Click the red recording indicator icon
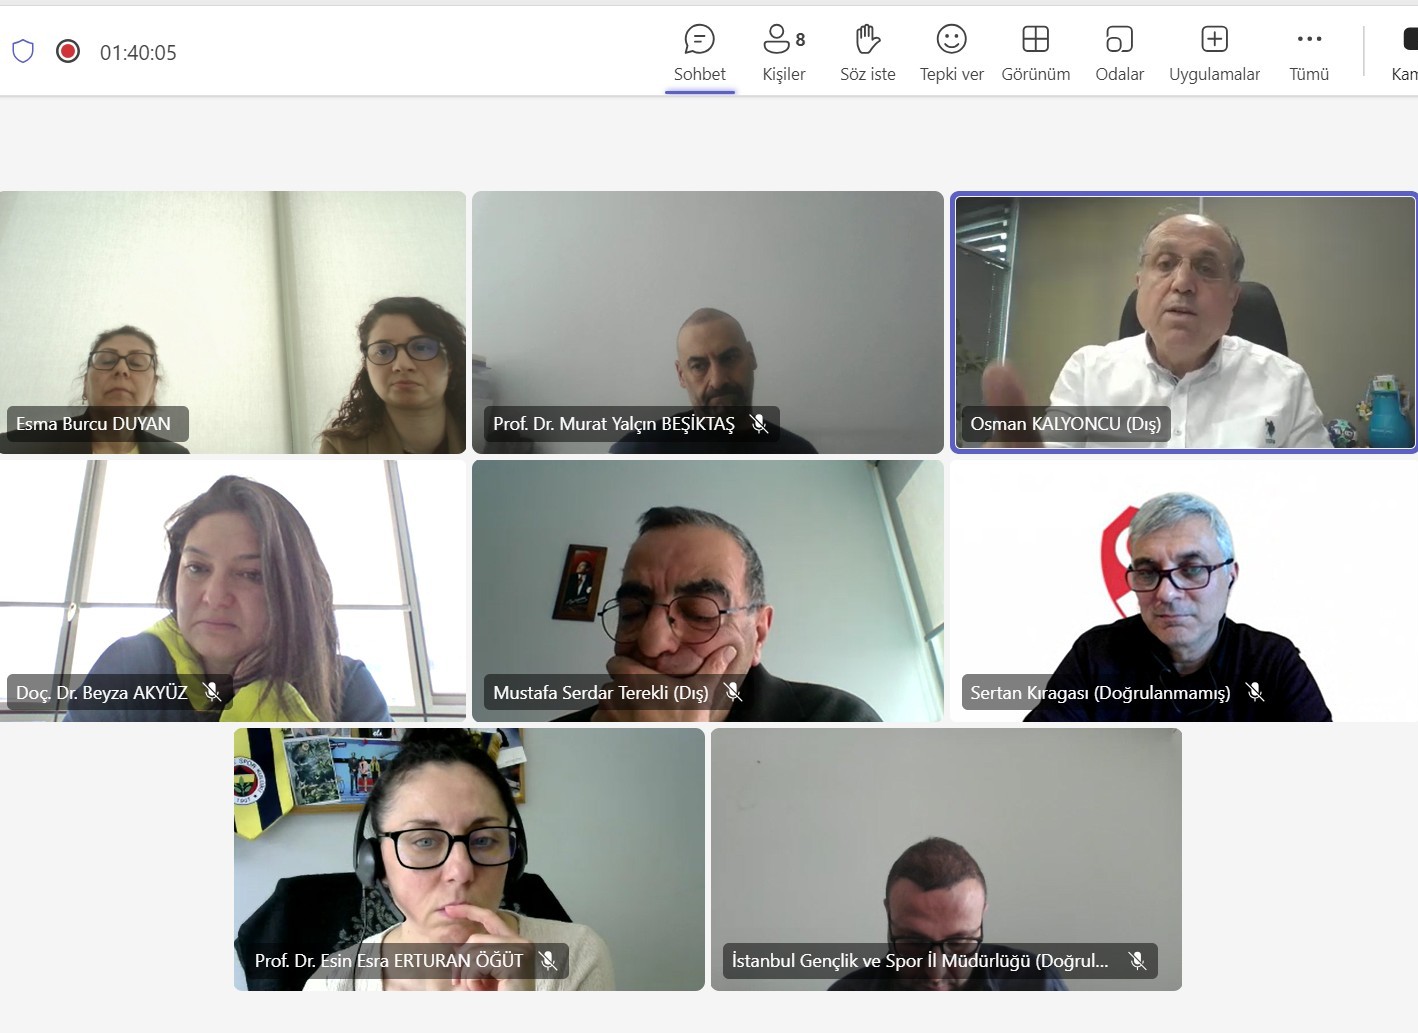The width and height of the screenshot is (1418, 1033). click(x=68, y=51)
